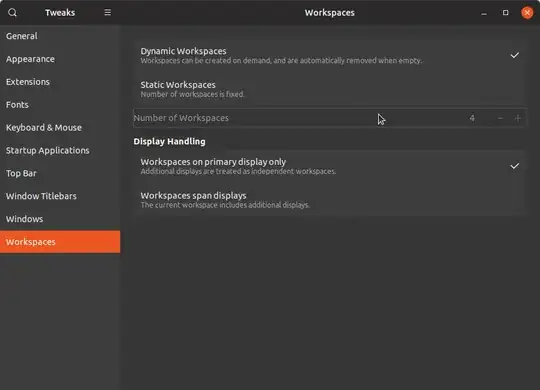Screen dimensions: 540x390
Task: Open the search icon in Tweaks header
Action: pyautogui.click(x=12, y=13)
